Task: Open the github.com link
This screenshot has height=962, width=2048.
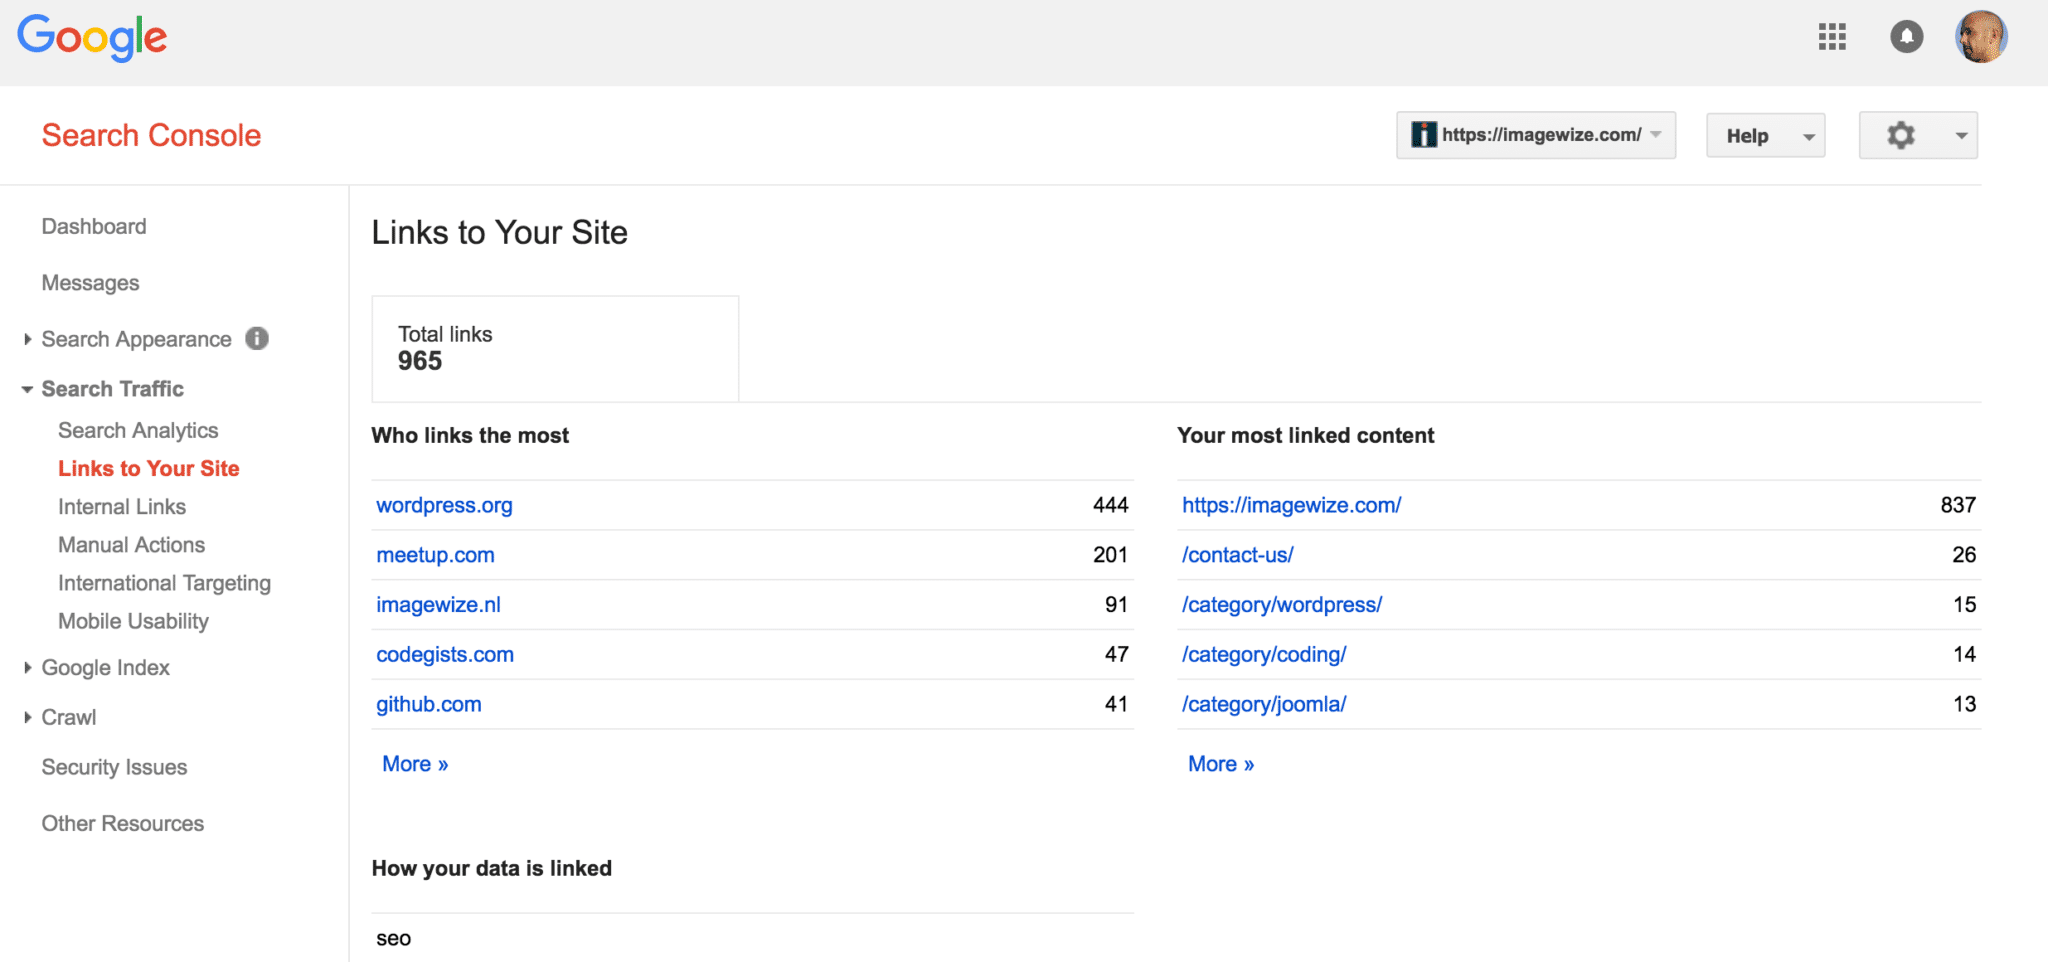Action: click(429, 704)
